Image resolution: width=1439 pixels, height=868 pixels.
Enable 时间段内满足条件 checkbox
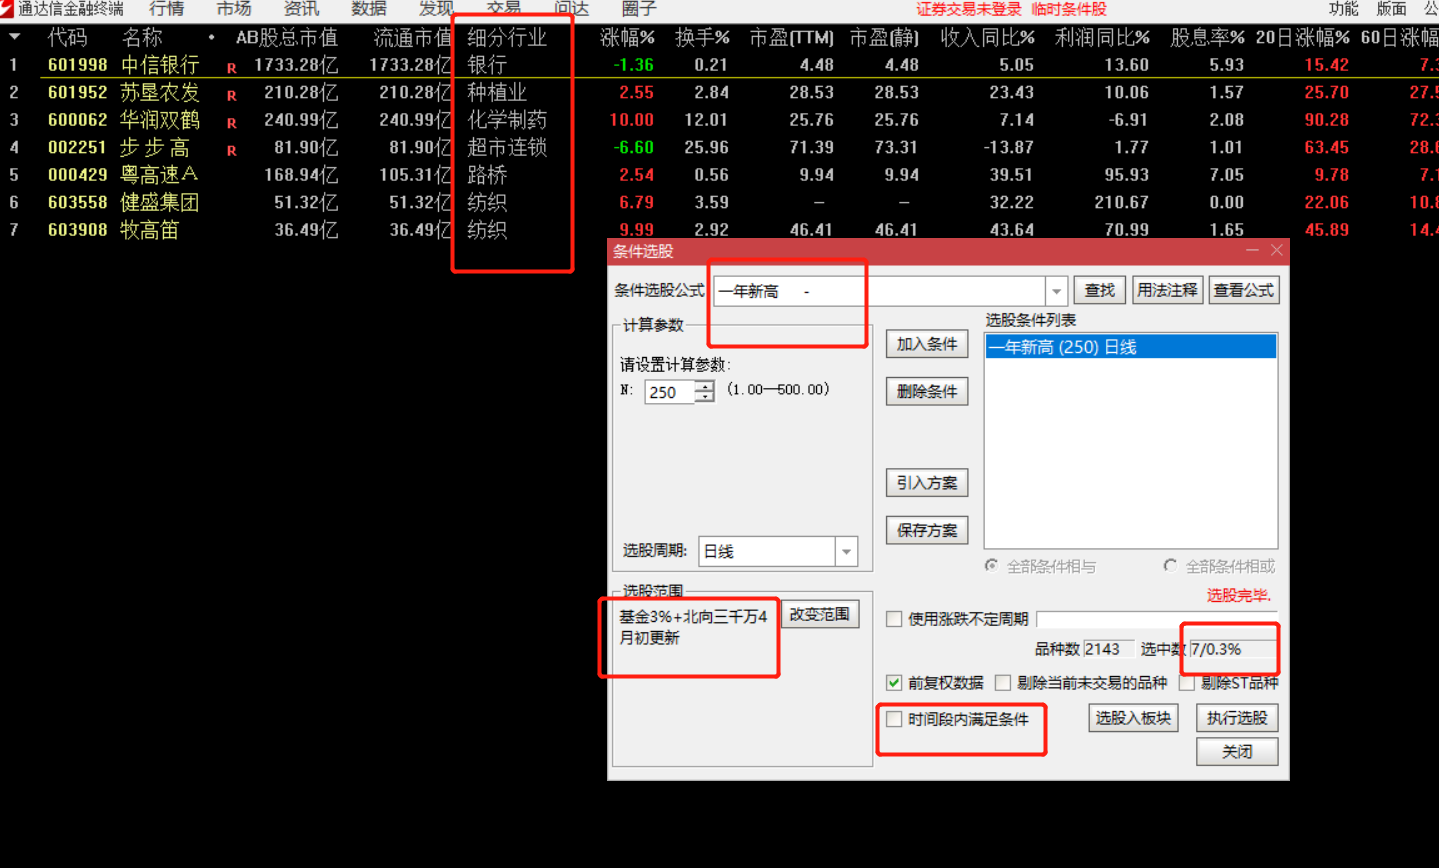[894, 719]
